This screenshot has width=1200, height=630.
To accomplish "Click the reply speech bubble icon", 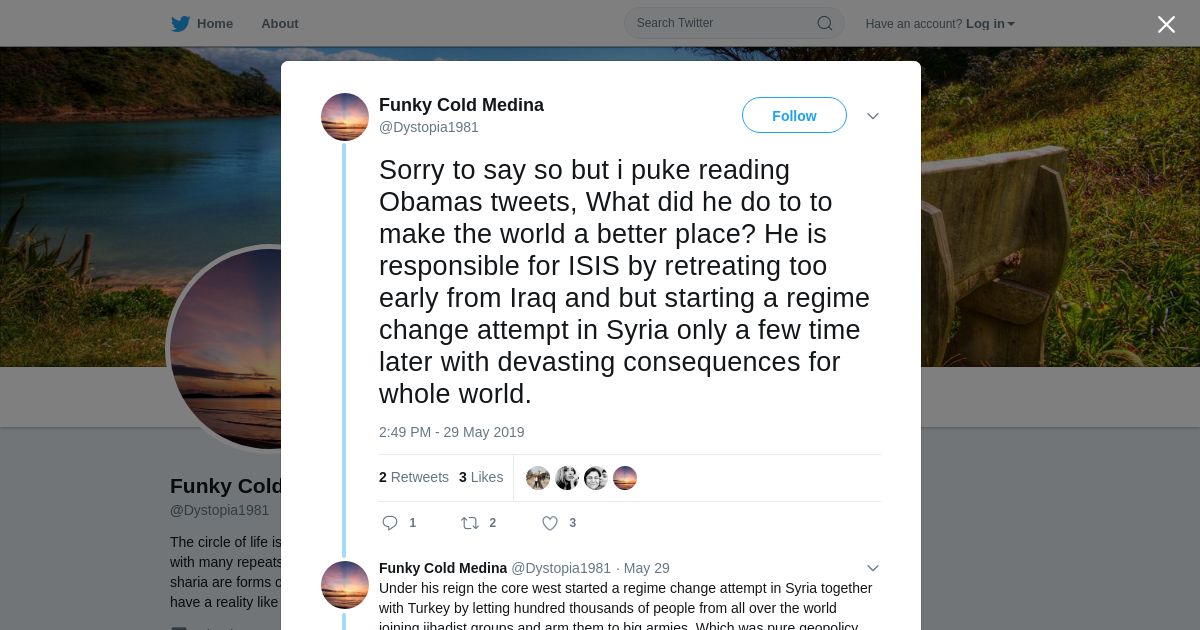I will click(x=390, y=523).
